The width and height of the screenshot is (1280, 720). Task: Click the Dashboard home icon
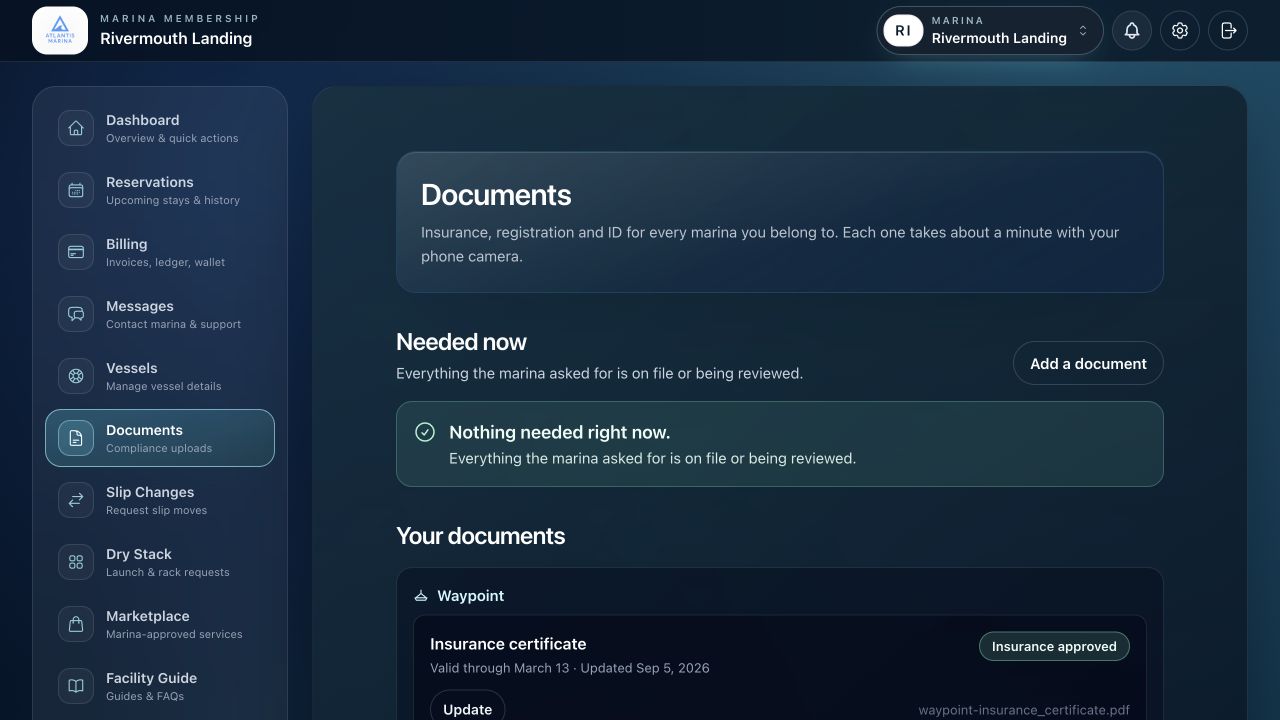76,128
